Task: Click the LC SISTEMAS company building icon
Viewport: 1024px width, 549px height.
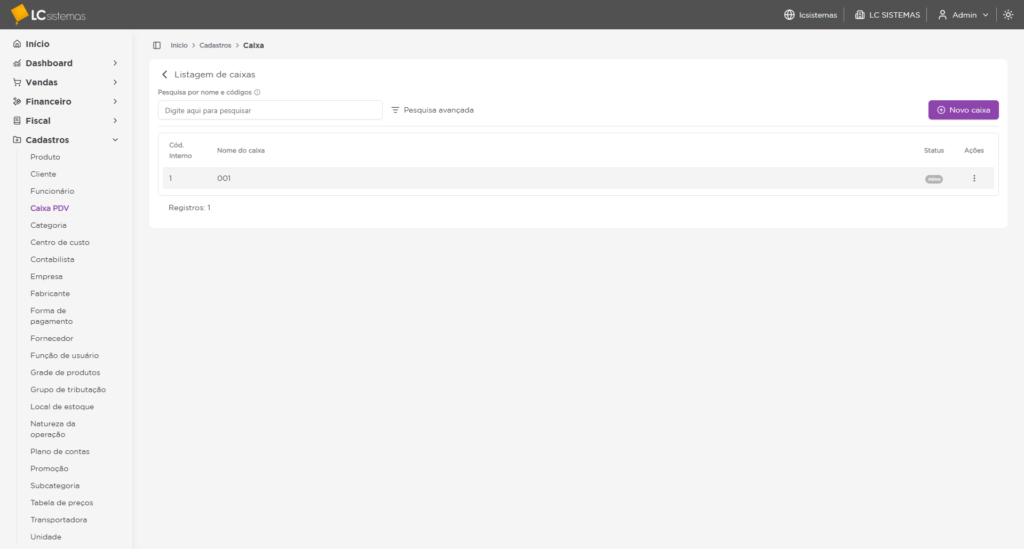Action: [x=860, y=15]
